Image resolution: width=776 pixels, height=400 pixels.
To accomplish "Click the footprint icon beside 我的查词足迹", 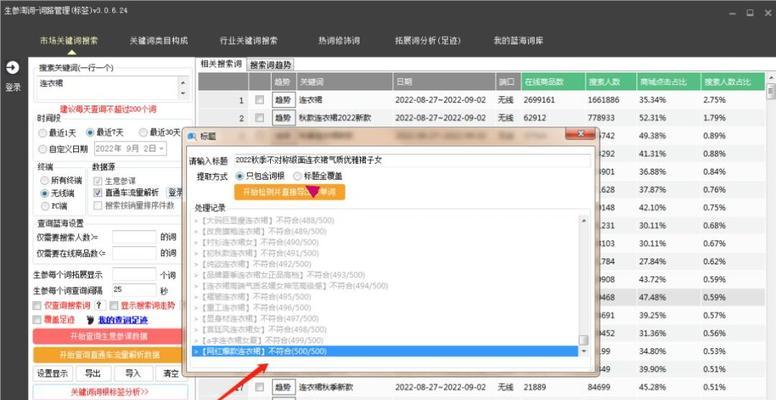I will (x=91, y=320).
